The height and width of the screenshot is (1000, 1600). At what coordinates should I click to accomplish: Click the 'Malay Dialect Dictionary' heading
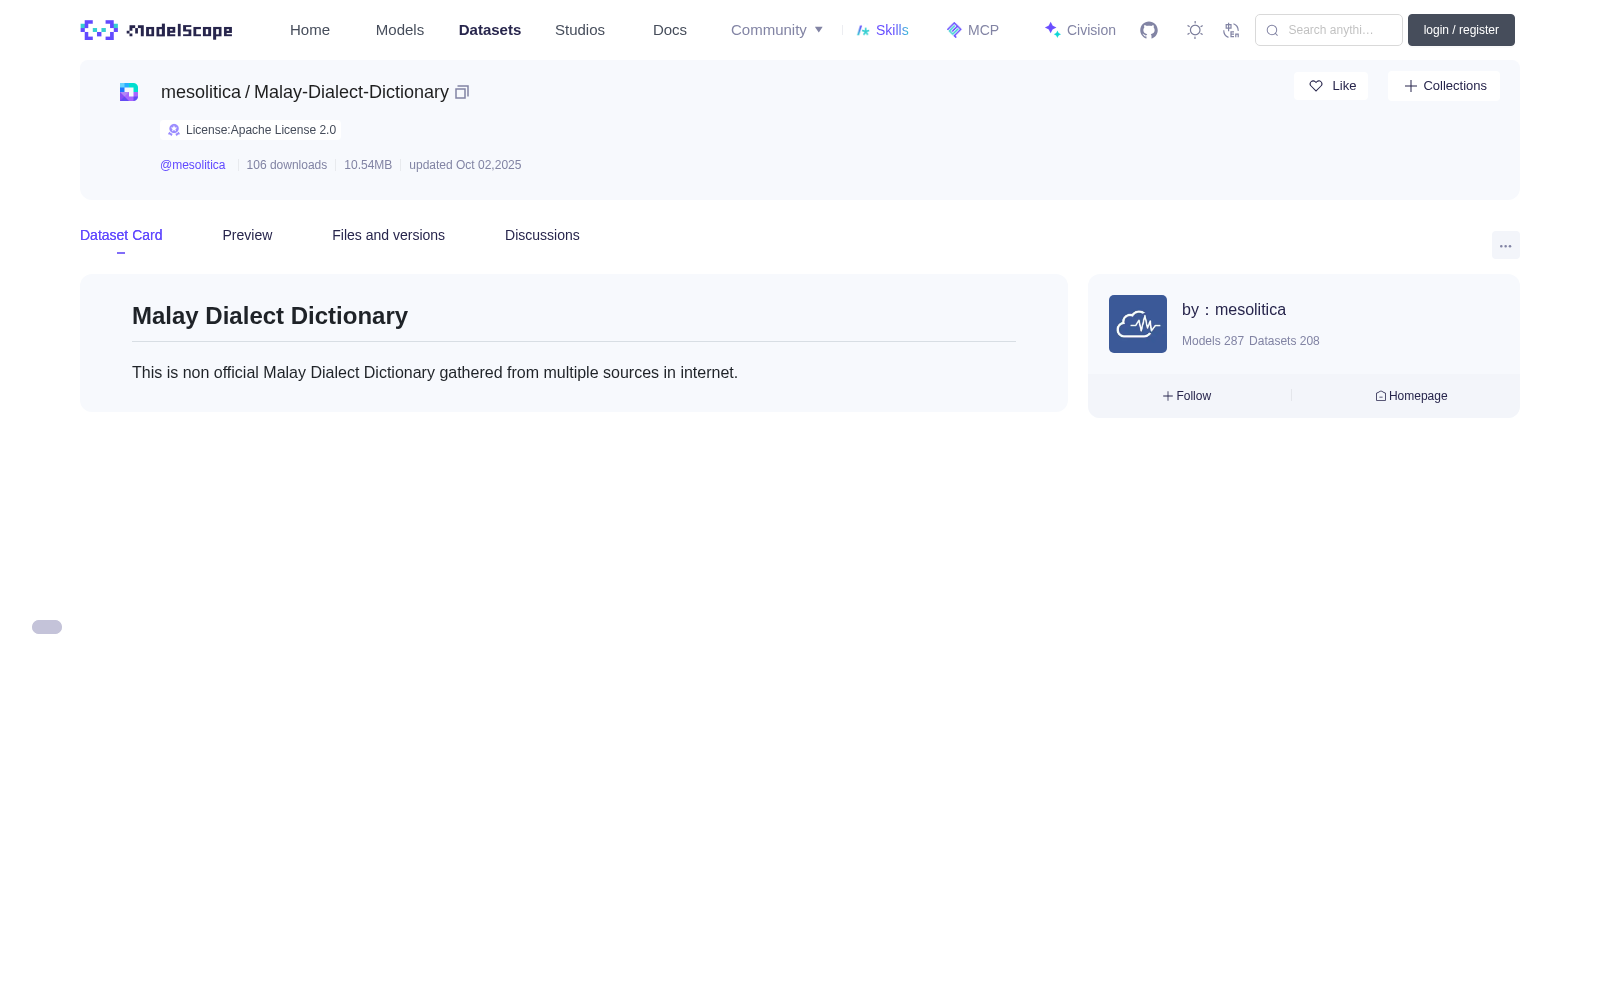[x=270, y=316]
